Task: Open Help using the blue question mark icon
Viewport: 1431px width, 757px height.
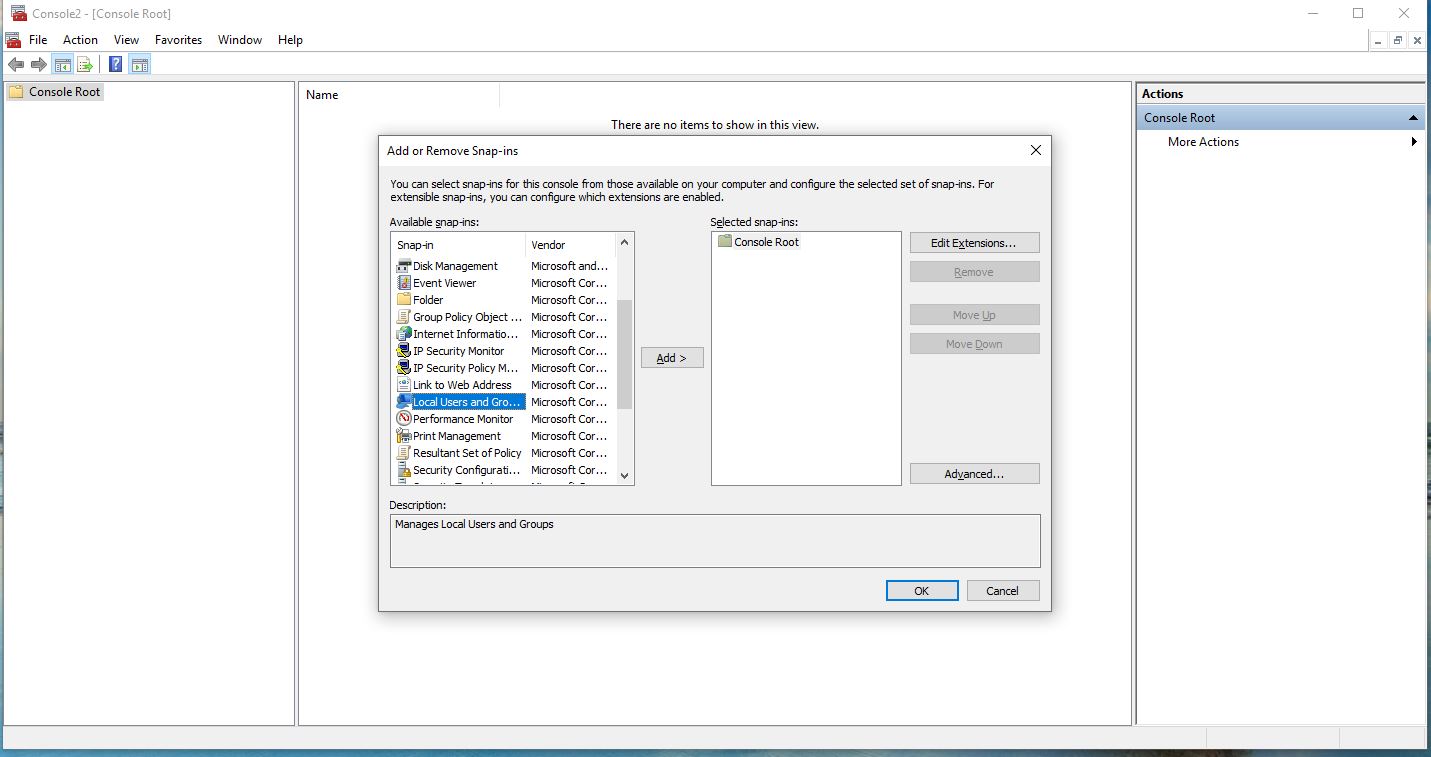Action: coord(116,65)
